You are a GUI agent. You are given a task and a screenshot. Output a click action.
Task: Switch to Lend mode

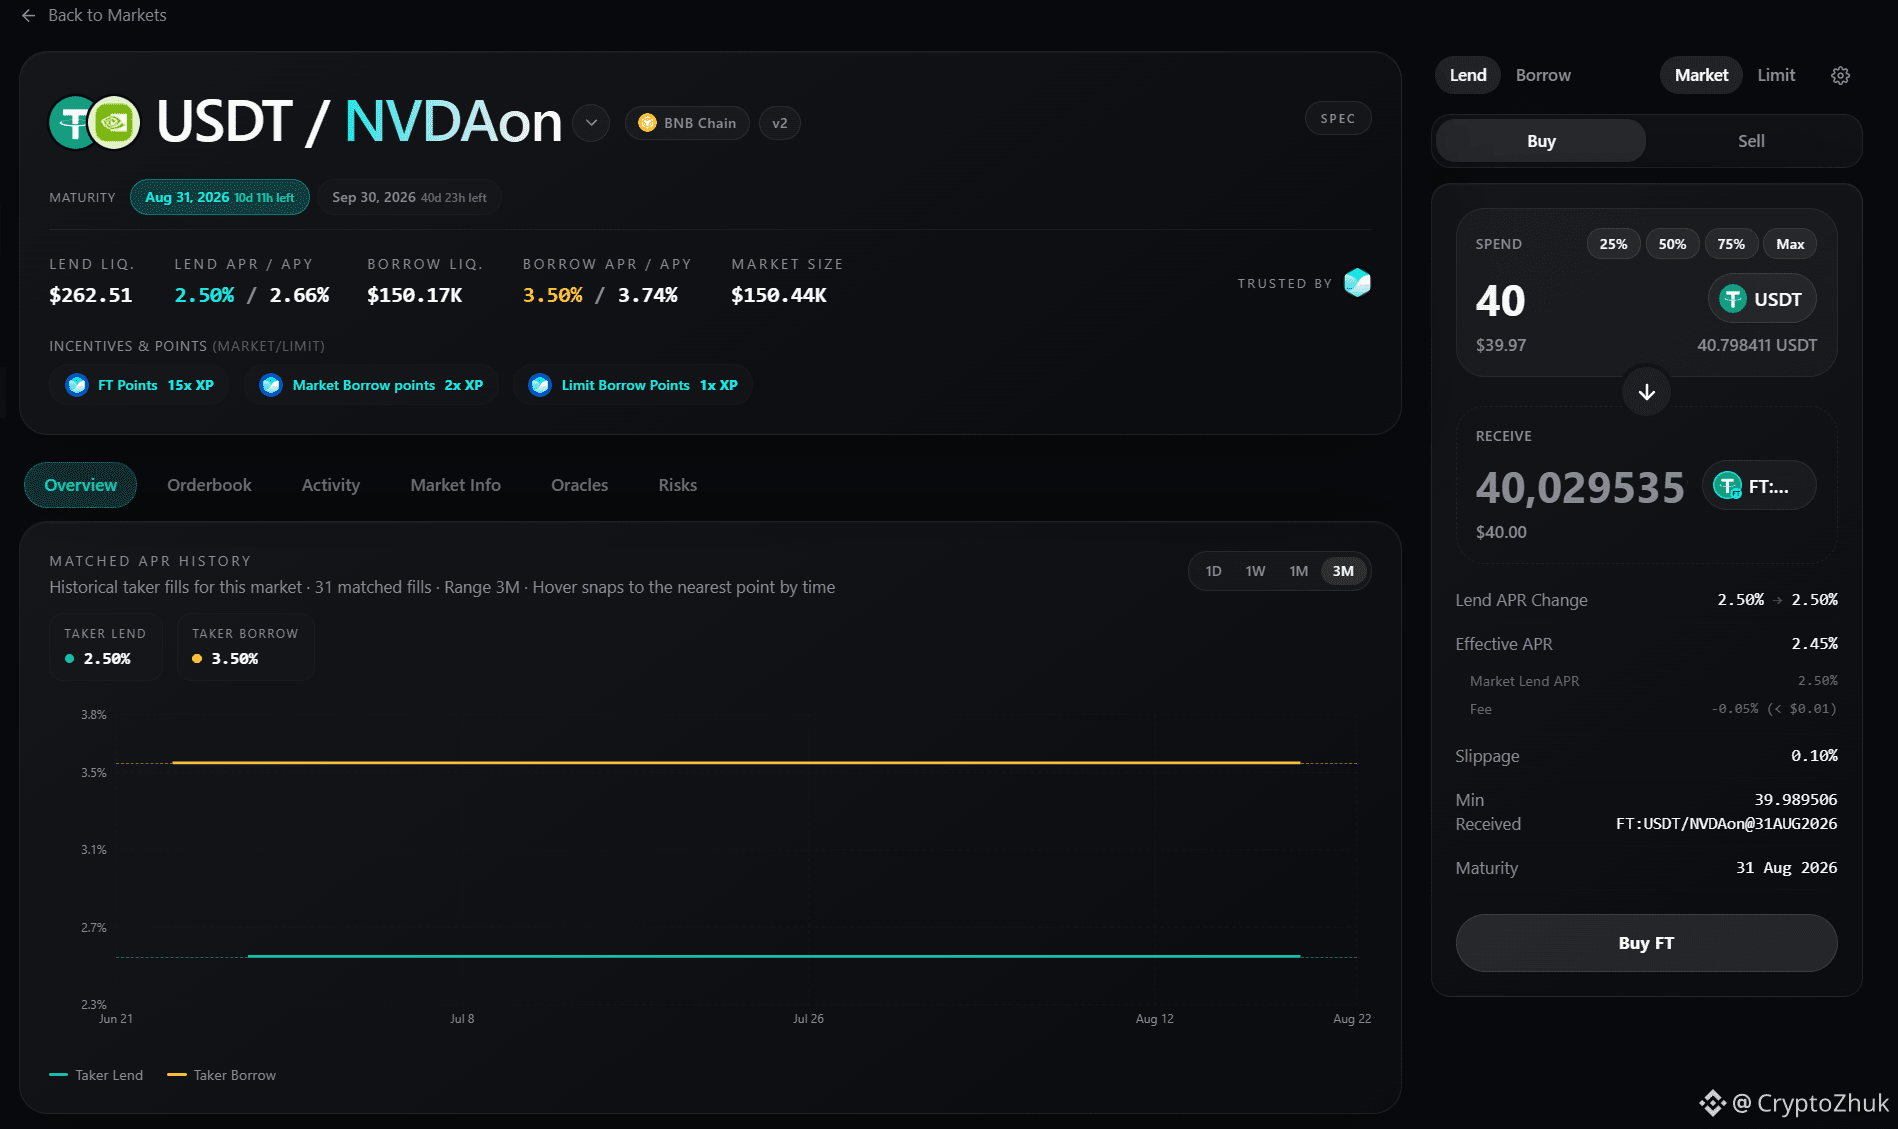tap(1468, 75)
